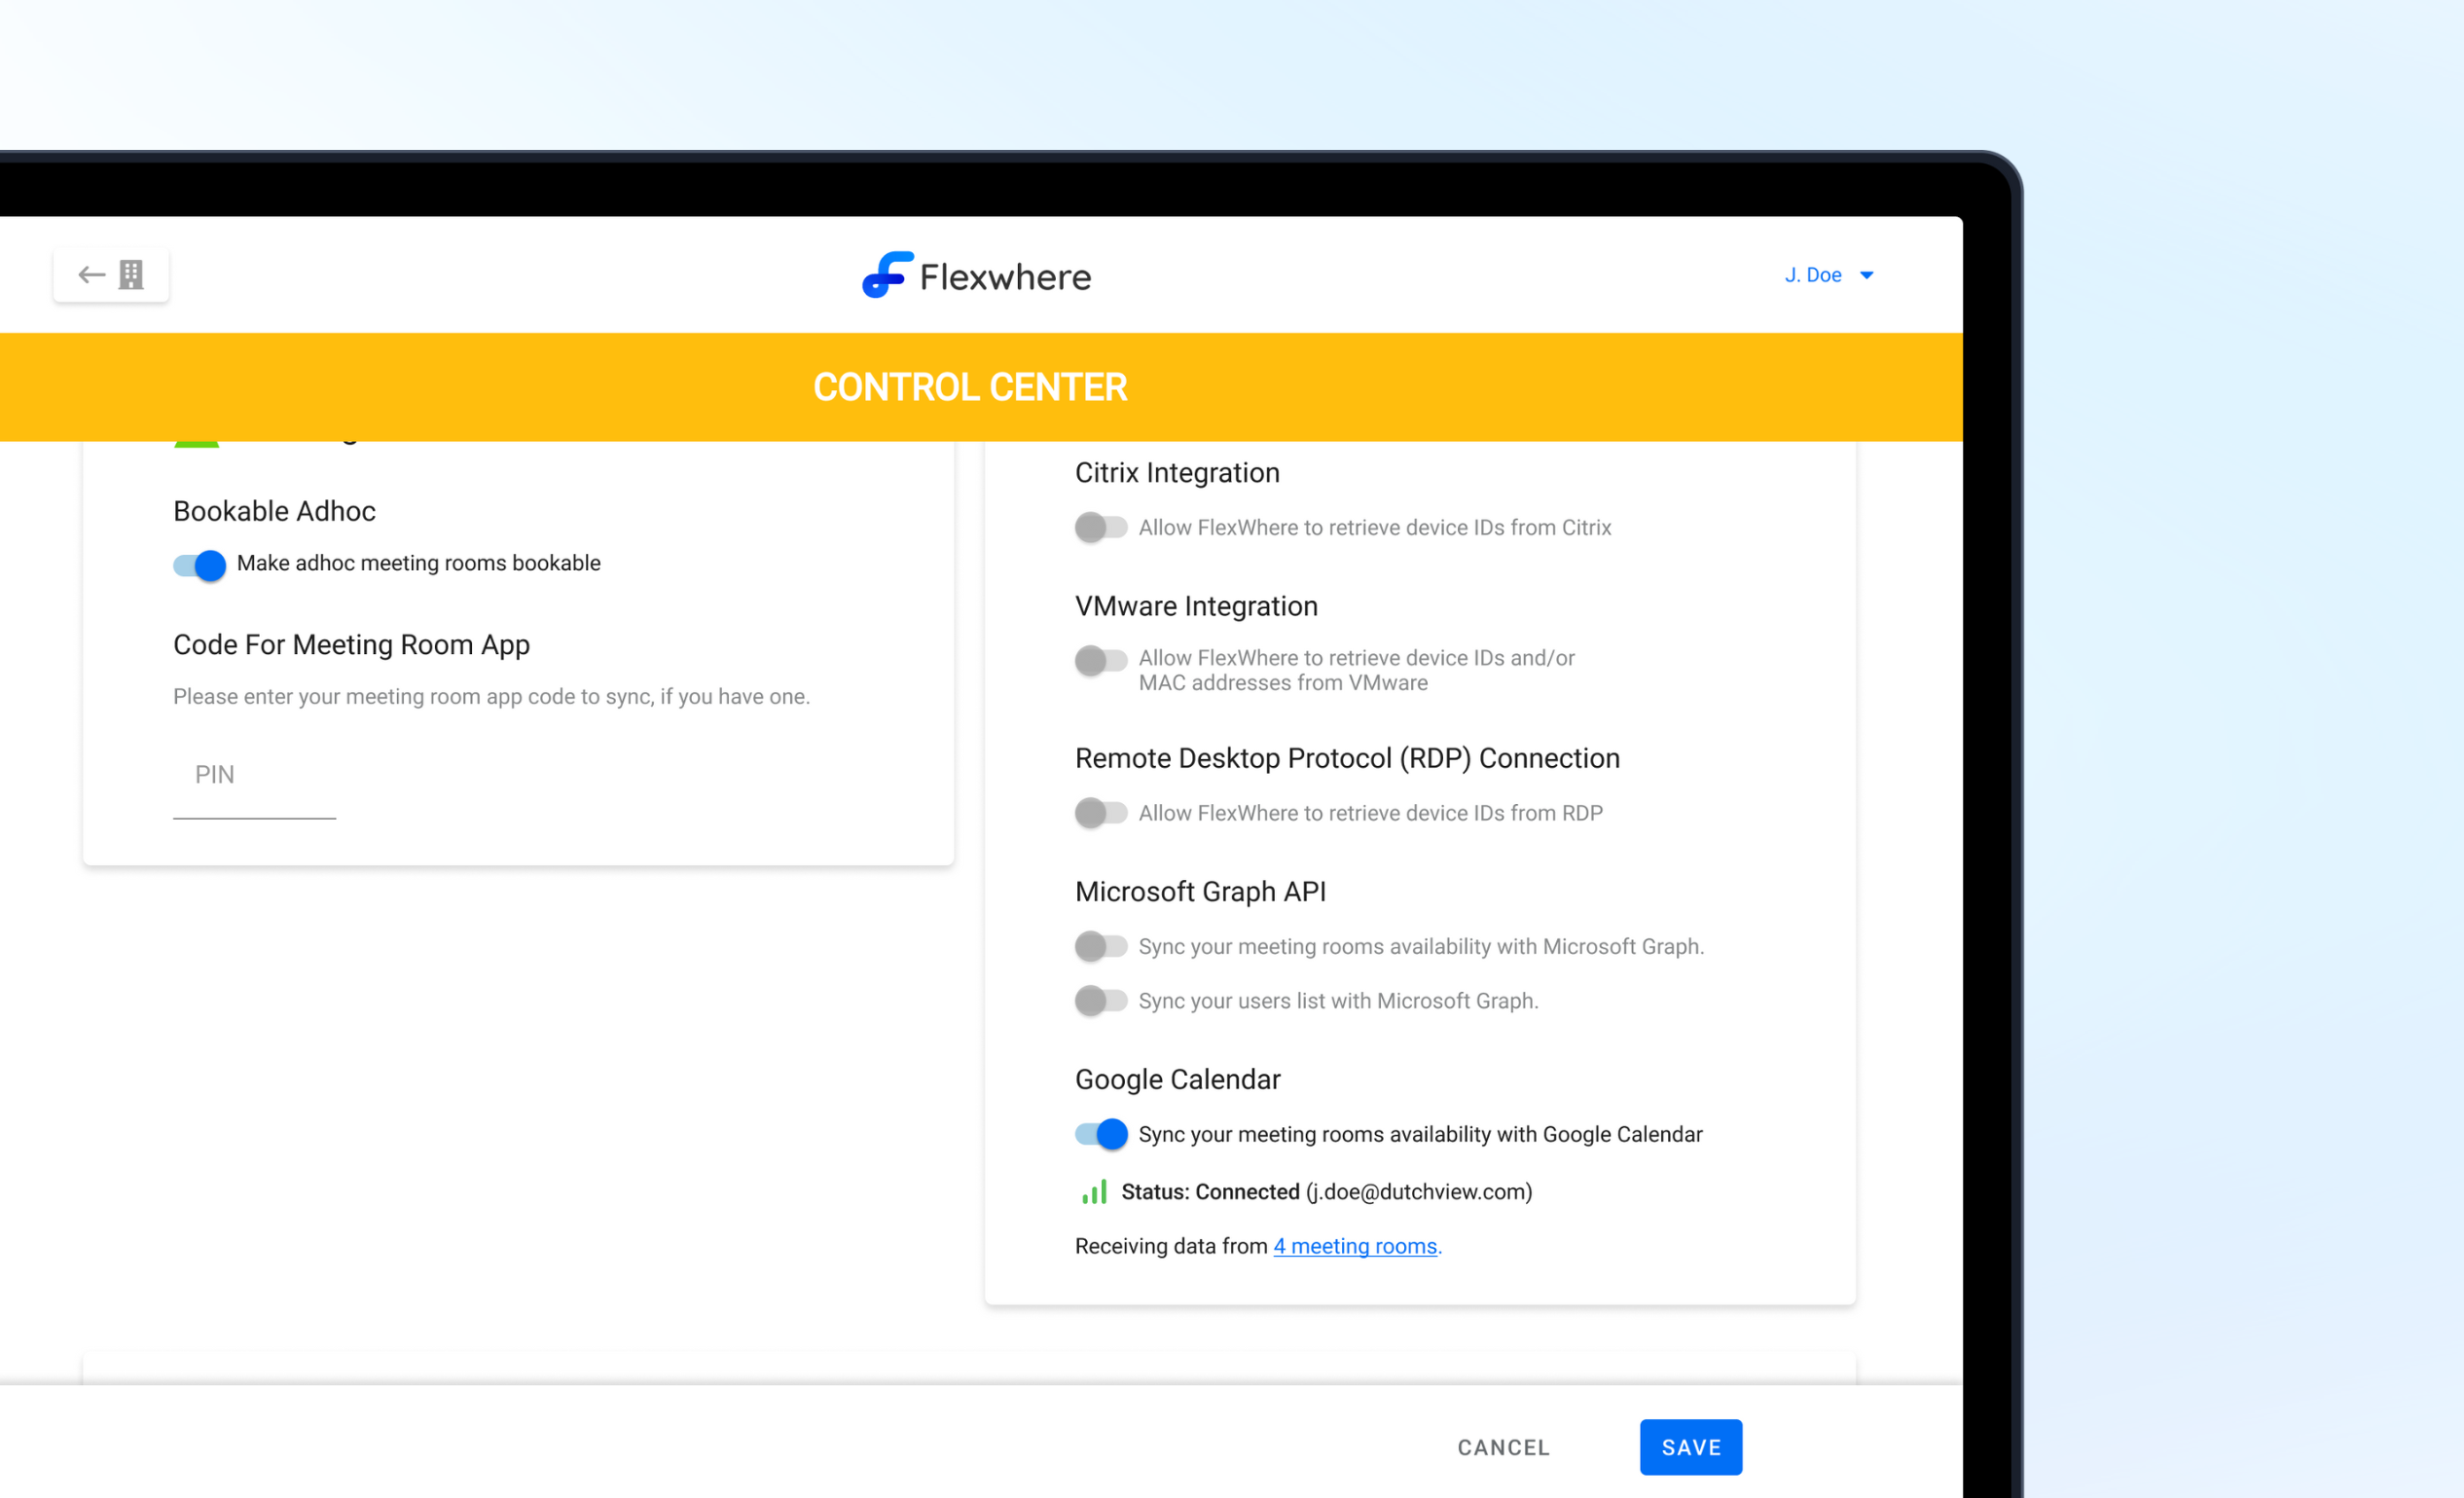Turn off Google Calendar sync toggle
The width and height of the screenshot is (2464, 1498).
[x=1100, y=1134]
